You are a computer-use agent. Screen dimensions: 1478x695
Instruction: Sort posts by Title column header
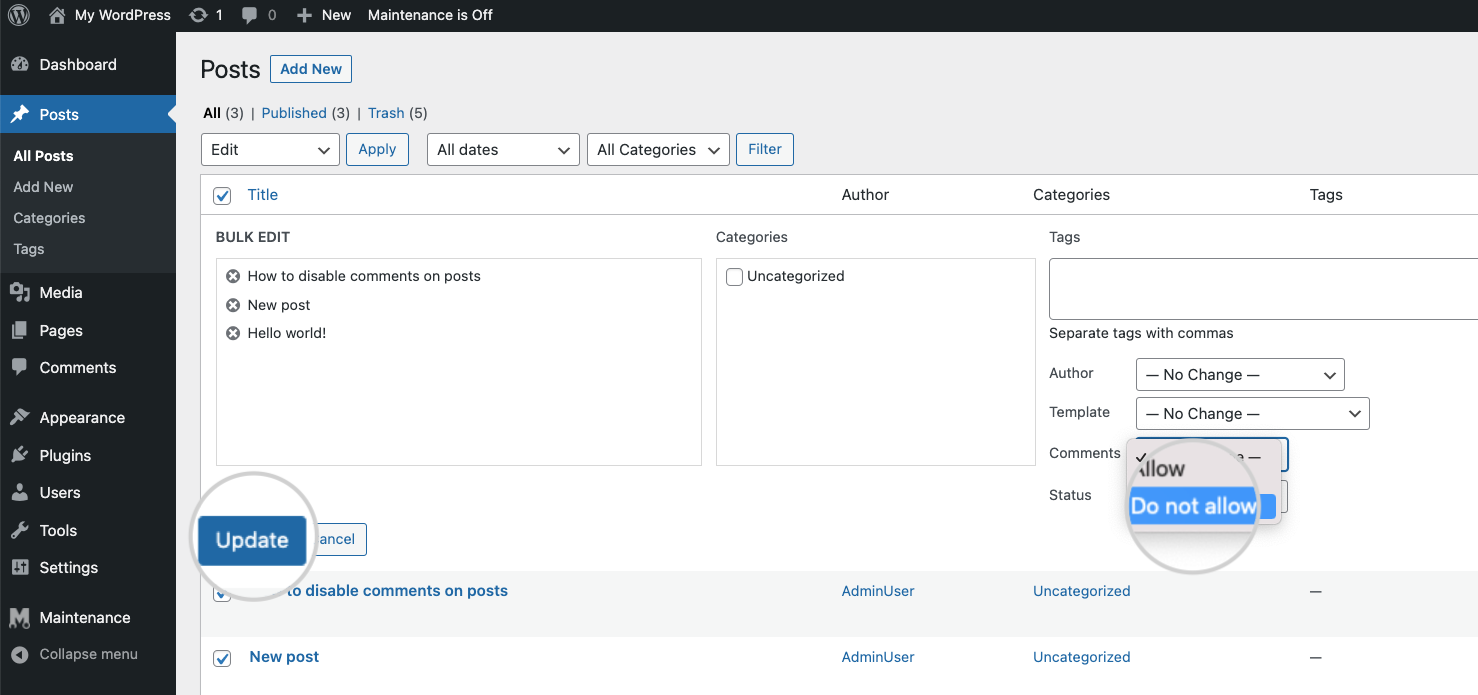(263, 195)
